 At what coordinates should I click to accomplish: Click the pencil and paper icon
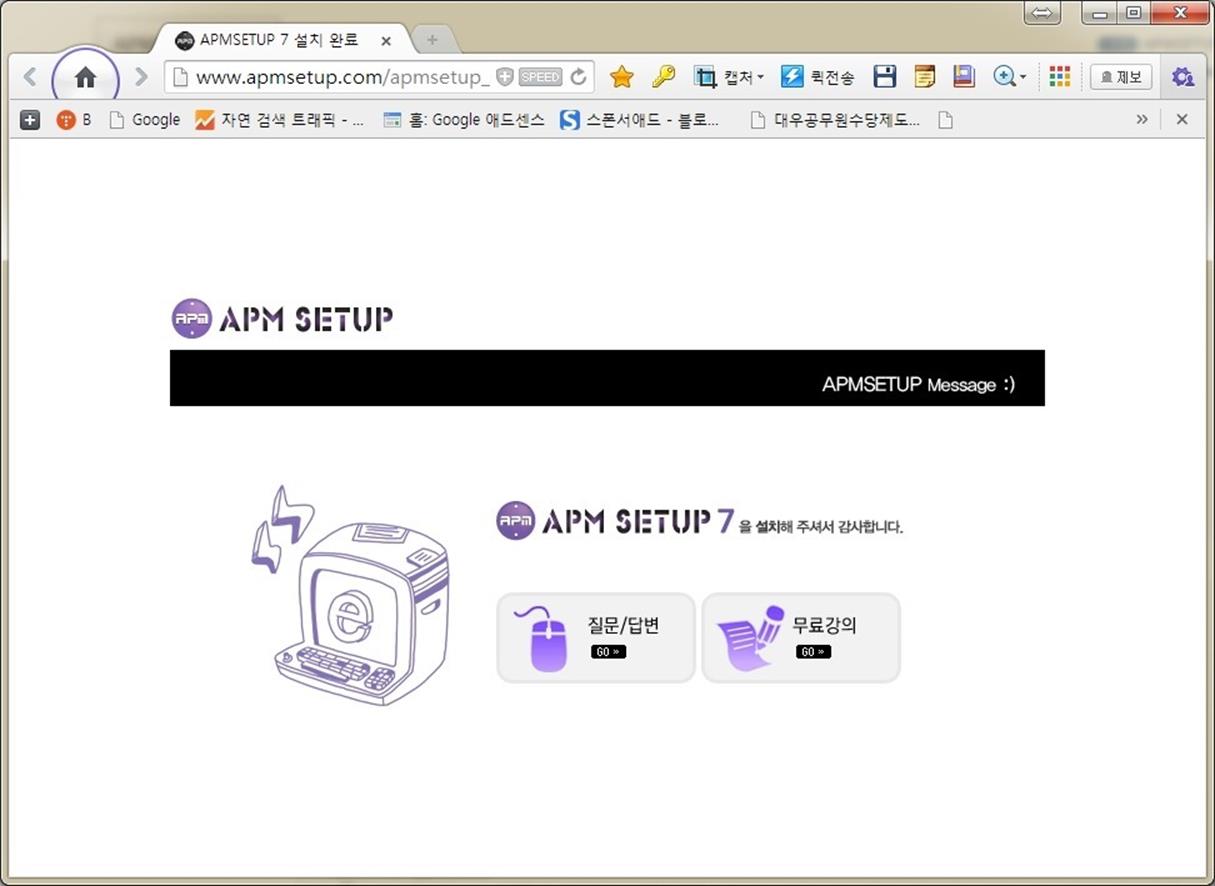(751, 638)
